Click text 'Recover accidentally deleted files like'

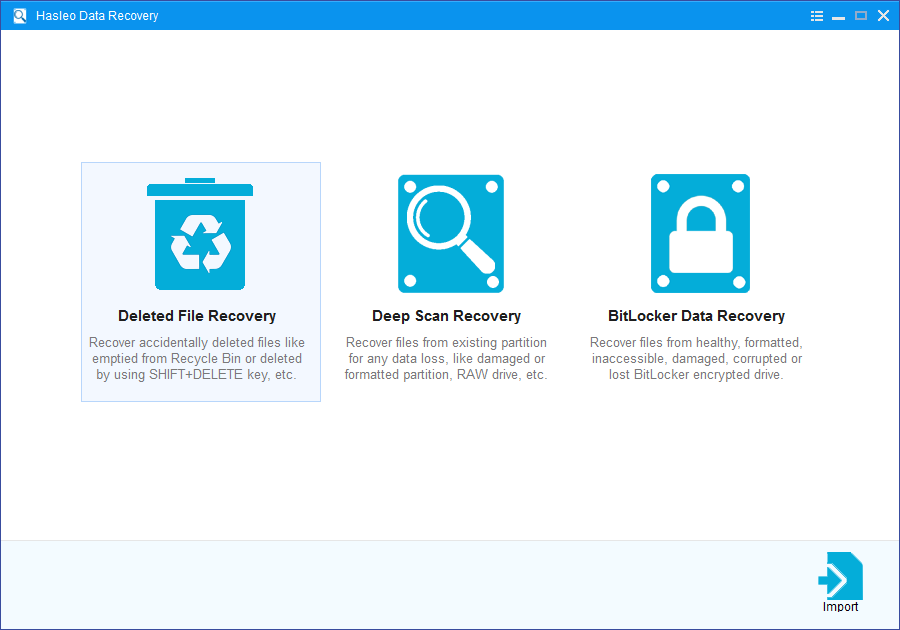[197, 343]
